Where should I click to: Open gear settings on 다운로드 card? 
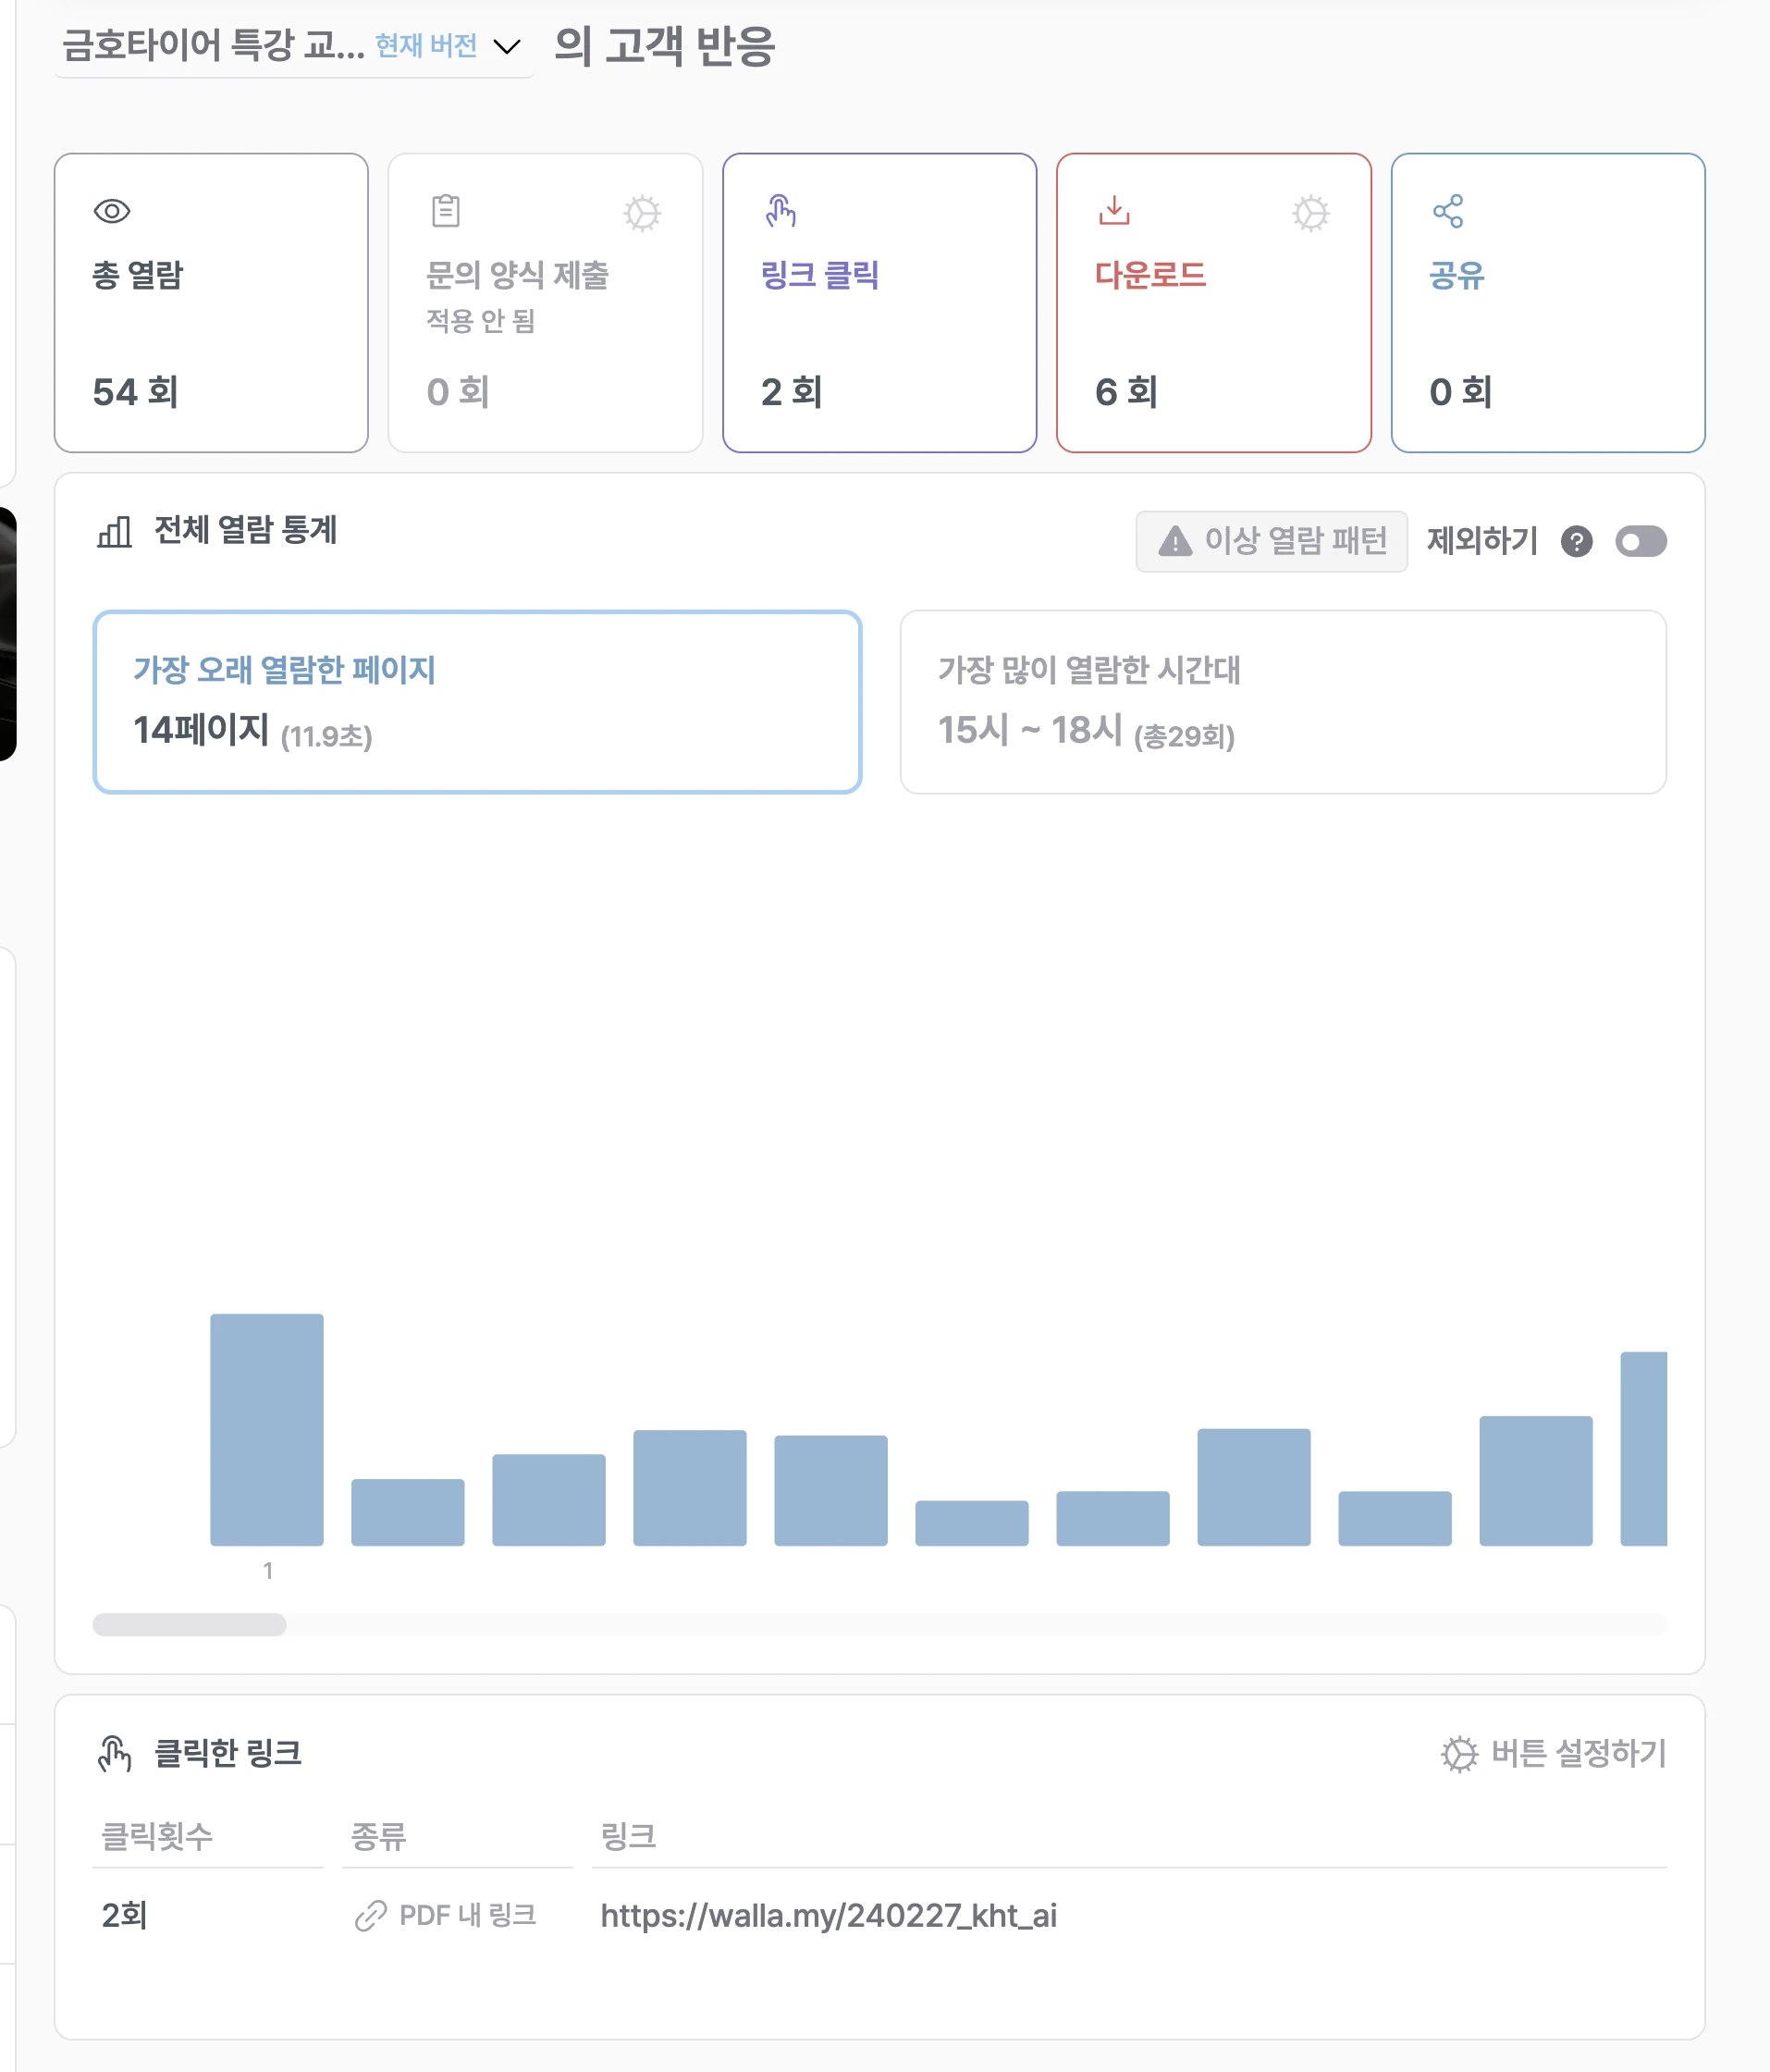[1310, 213]
